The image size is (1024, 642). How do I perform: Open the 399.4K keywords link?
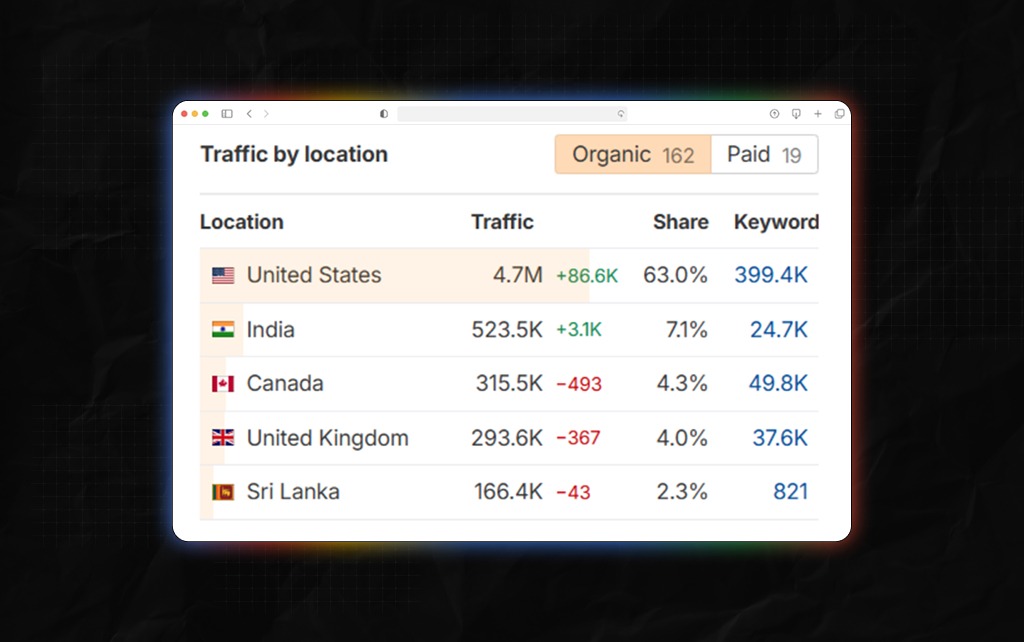771,275
